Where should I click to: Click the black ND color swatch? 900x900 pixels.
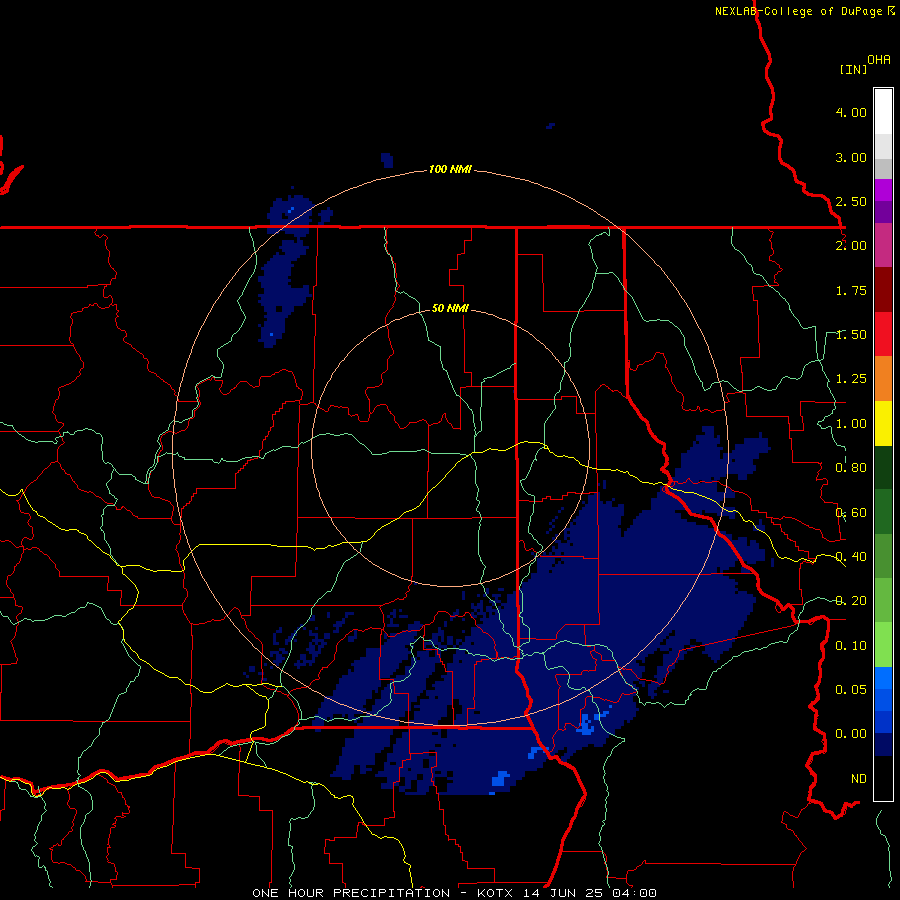(883, 778)
